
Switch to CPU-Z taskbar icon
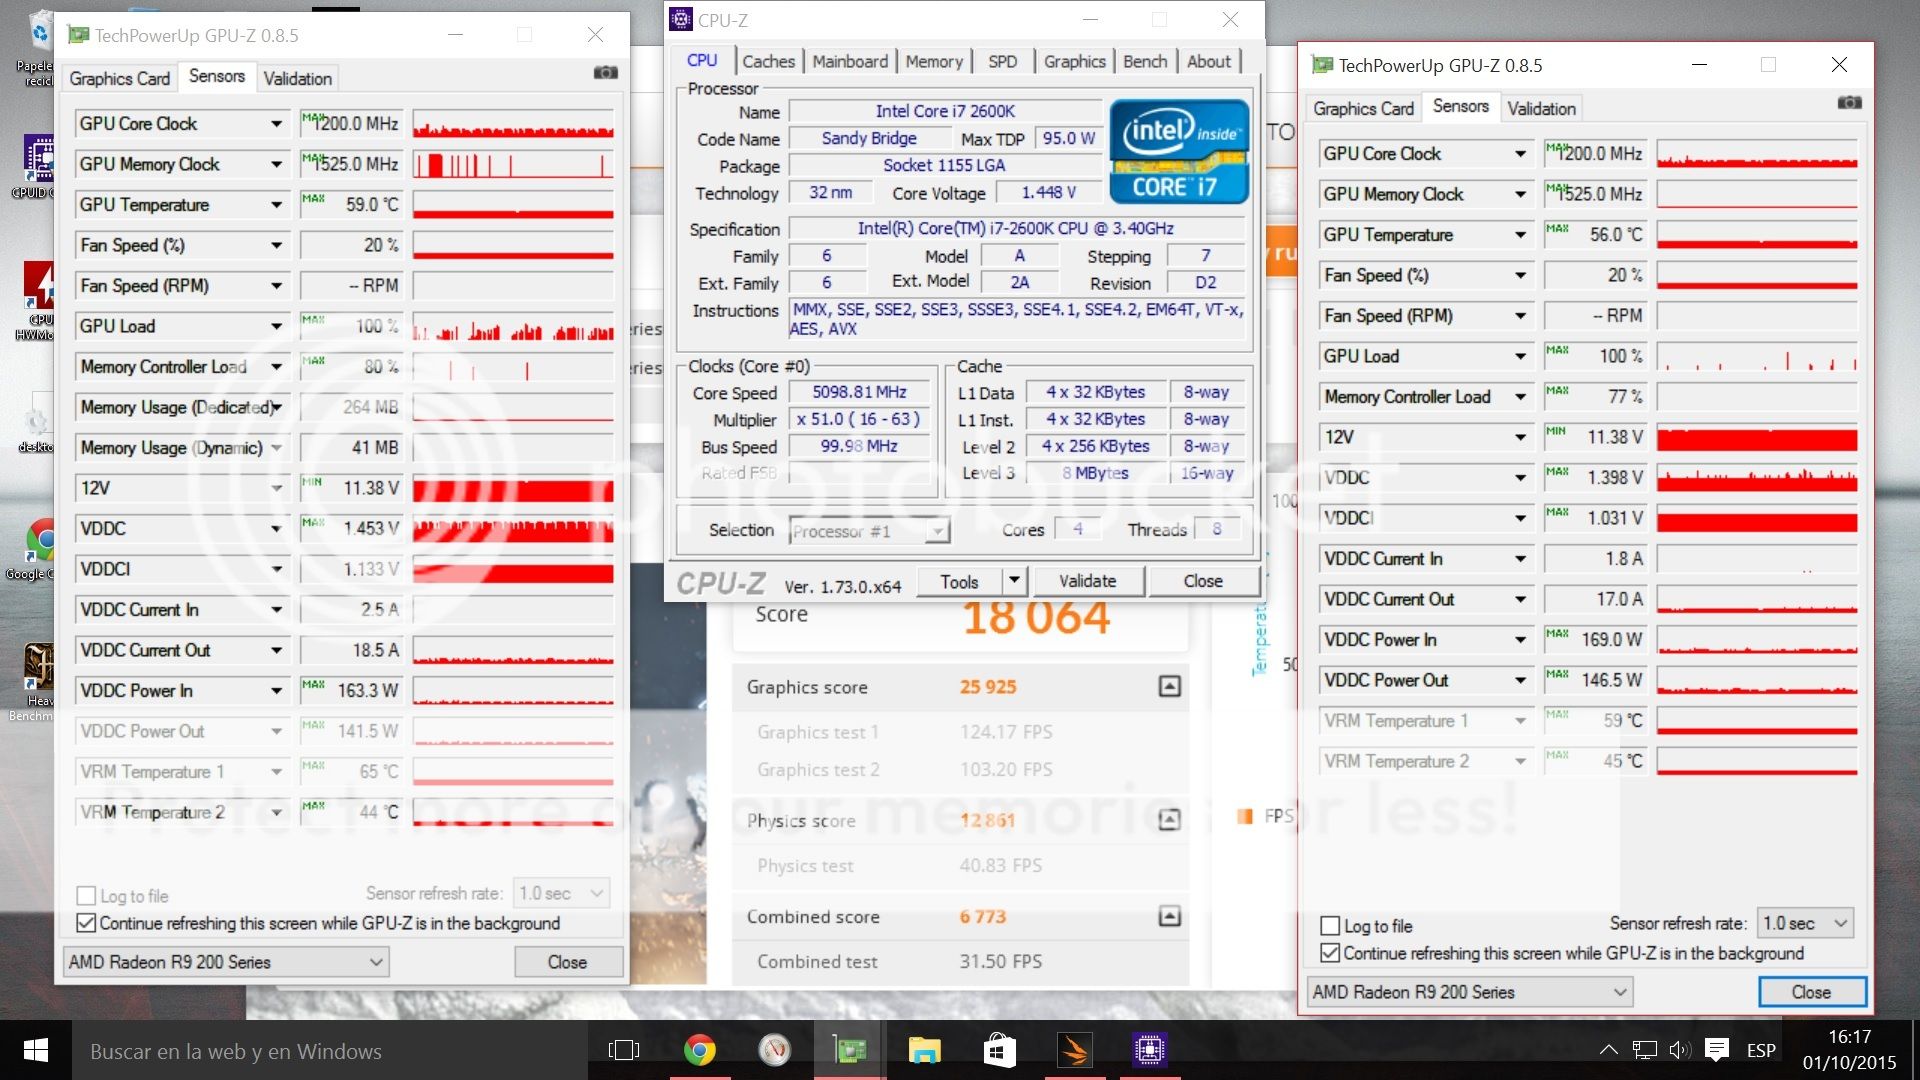[1149, 1050]
